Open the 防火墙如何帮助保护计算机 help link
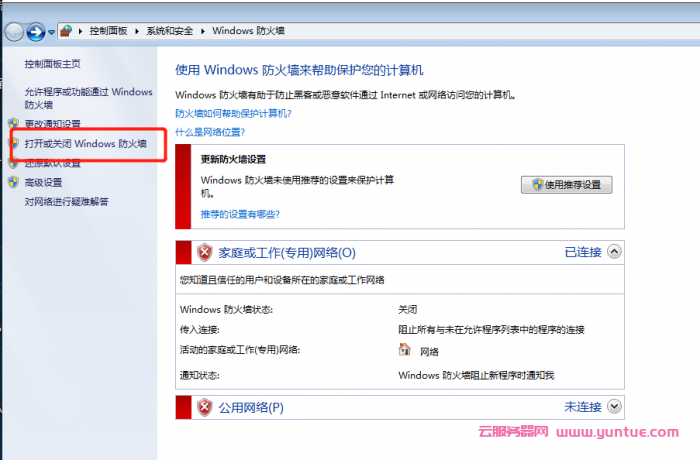Image resolution: width=700 pixels, height=460 pixels. pos(233,114)
